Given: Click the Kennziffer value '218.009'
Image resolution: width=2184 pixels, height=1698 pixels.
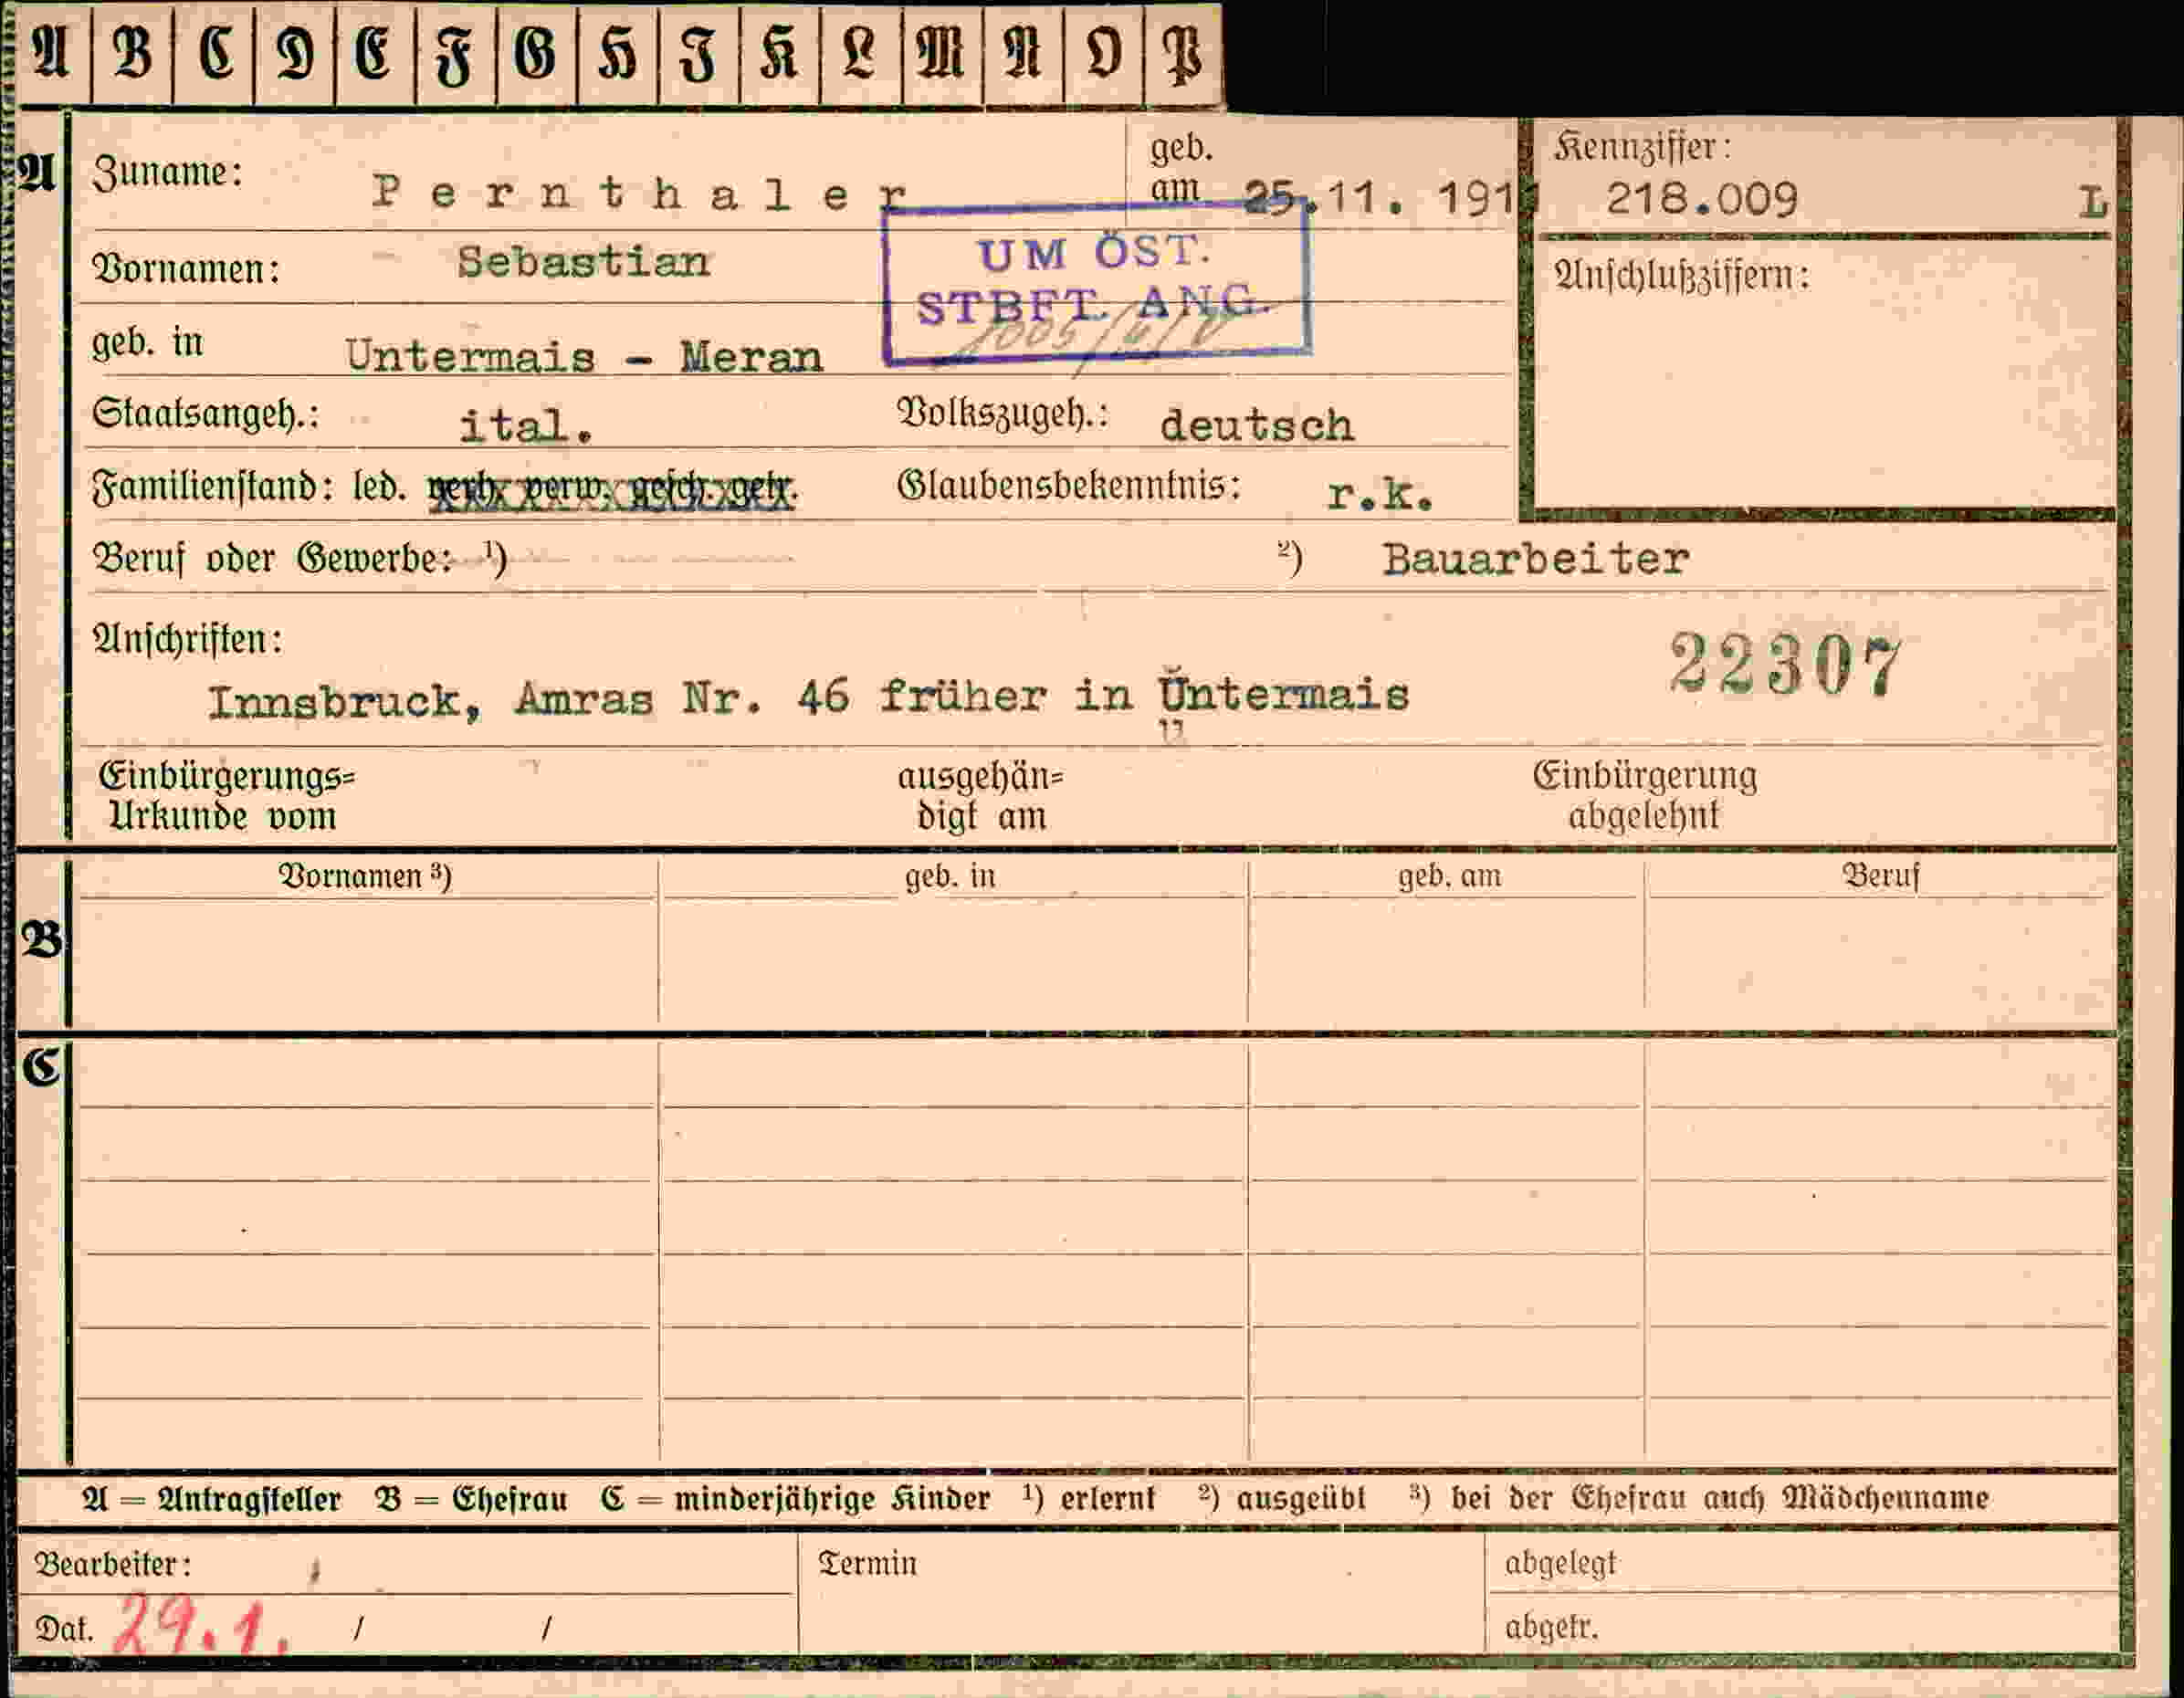Looking at the screenshot, I should click(x=1701, y=199).
